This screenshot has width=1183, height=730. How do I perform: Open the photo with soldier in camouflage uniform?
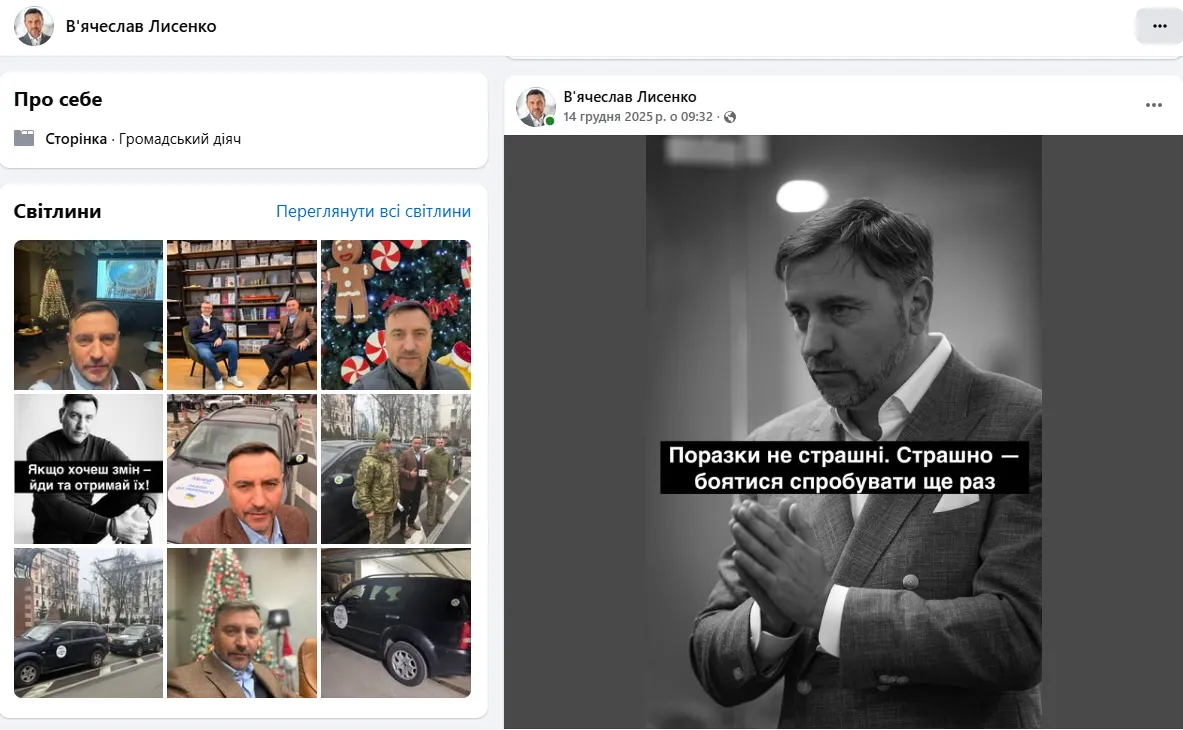point(395,468)
